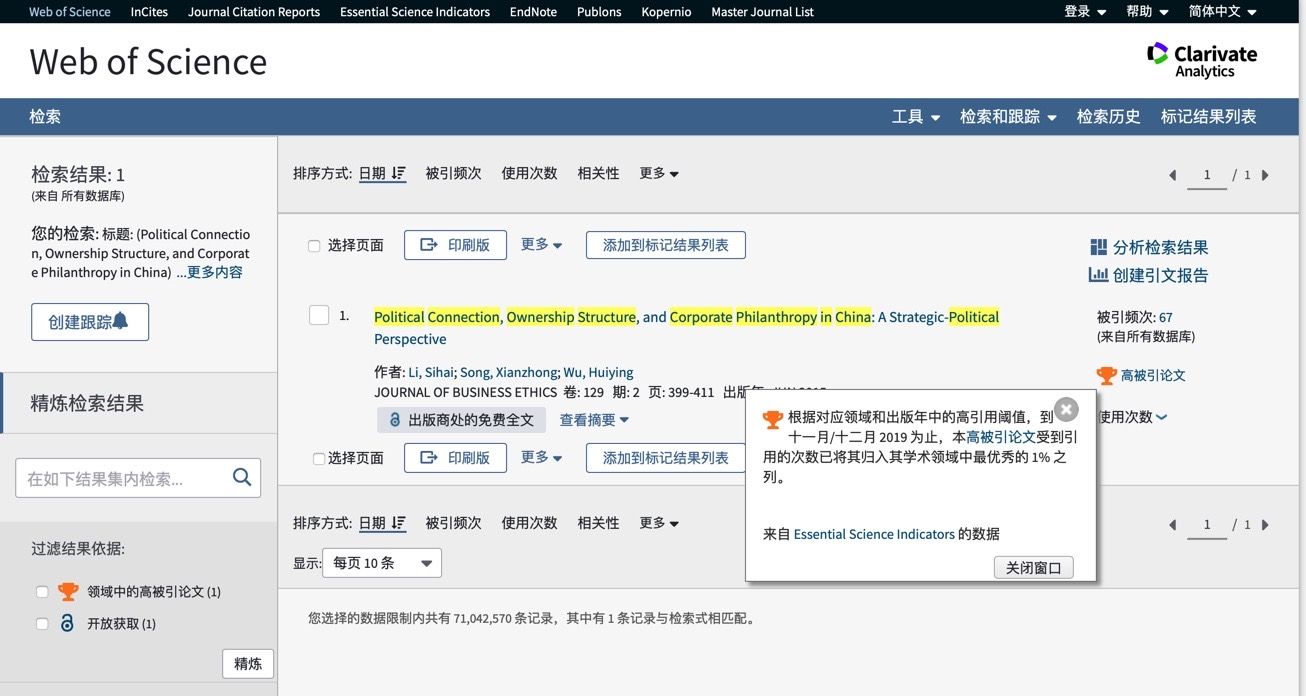Click the Clarivate Analytics logo
The height and width of the screenshot is (696, 1306).
pos(1202,60)
